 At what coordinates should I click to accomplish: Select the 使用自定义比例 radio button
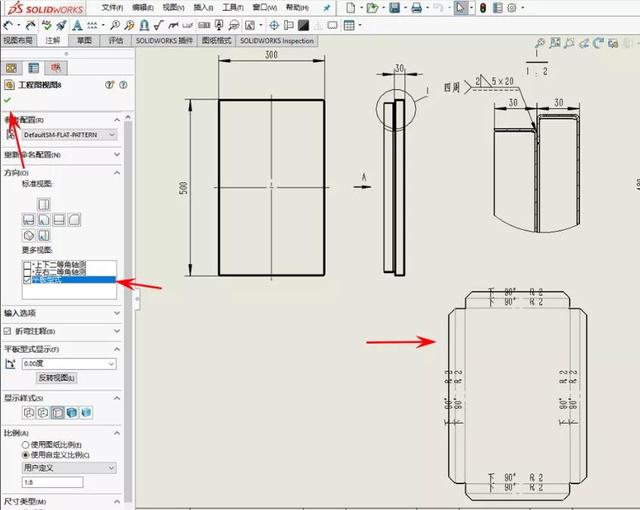pos(25,455)
